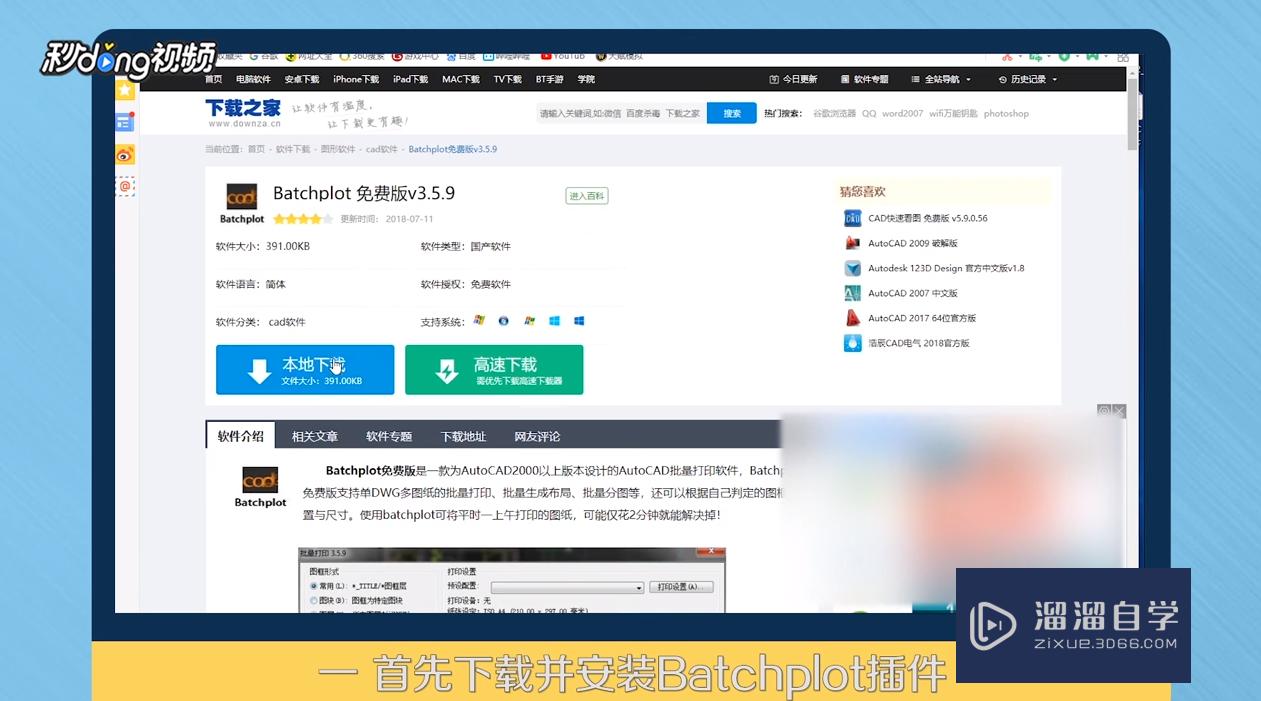
Task: Expand the 历史记录 dropdown
Action: click(x=1027, y=79)
